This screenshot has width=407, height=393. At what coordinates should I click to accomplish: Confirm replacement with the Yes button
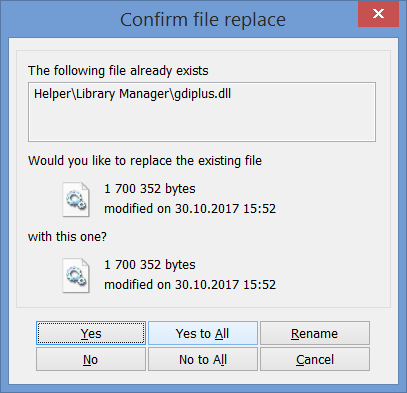click(91, 333)
